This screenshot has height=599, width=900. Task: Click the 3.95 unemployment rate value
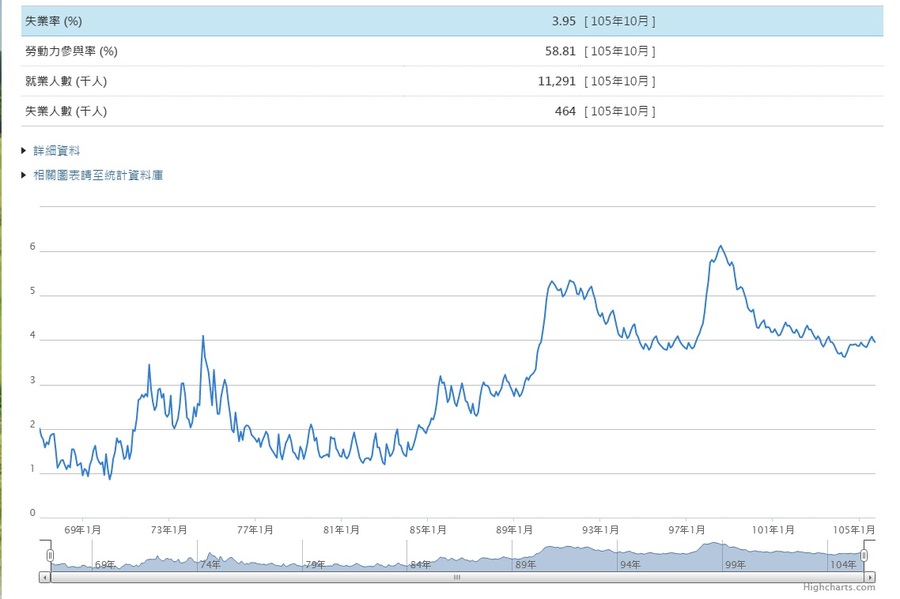564,21
